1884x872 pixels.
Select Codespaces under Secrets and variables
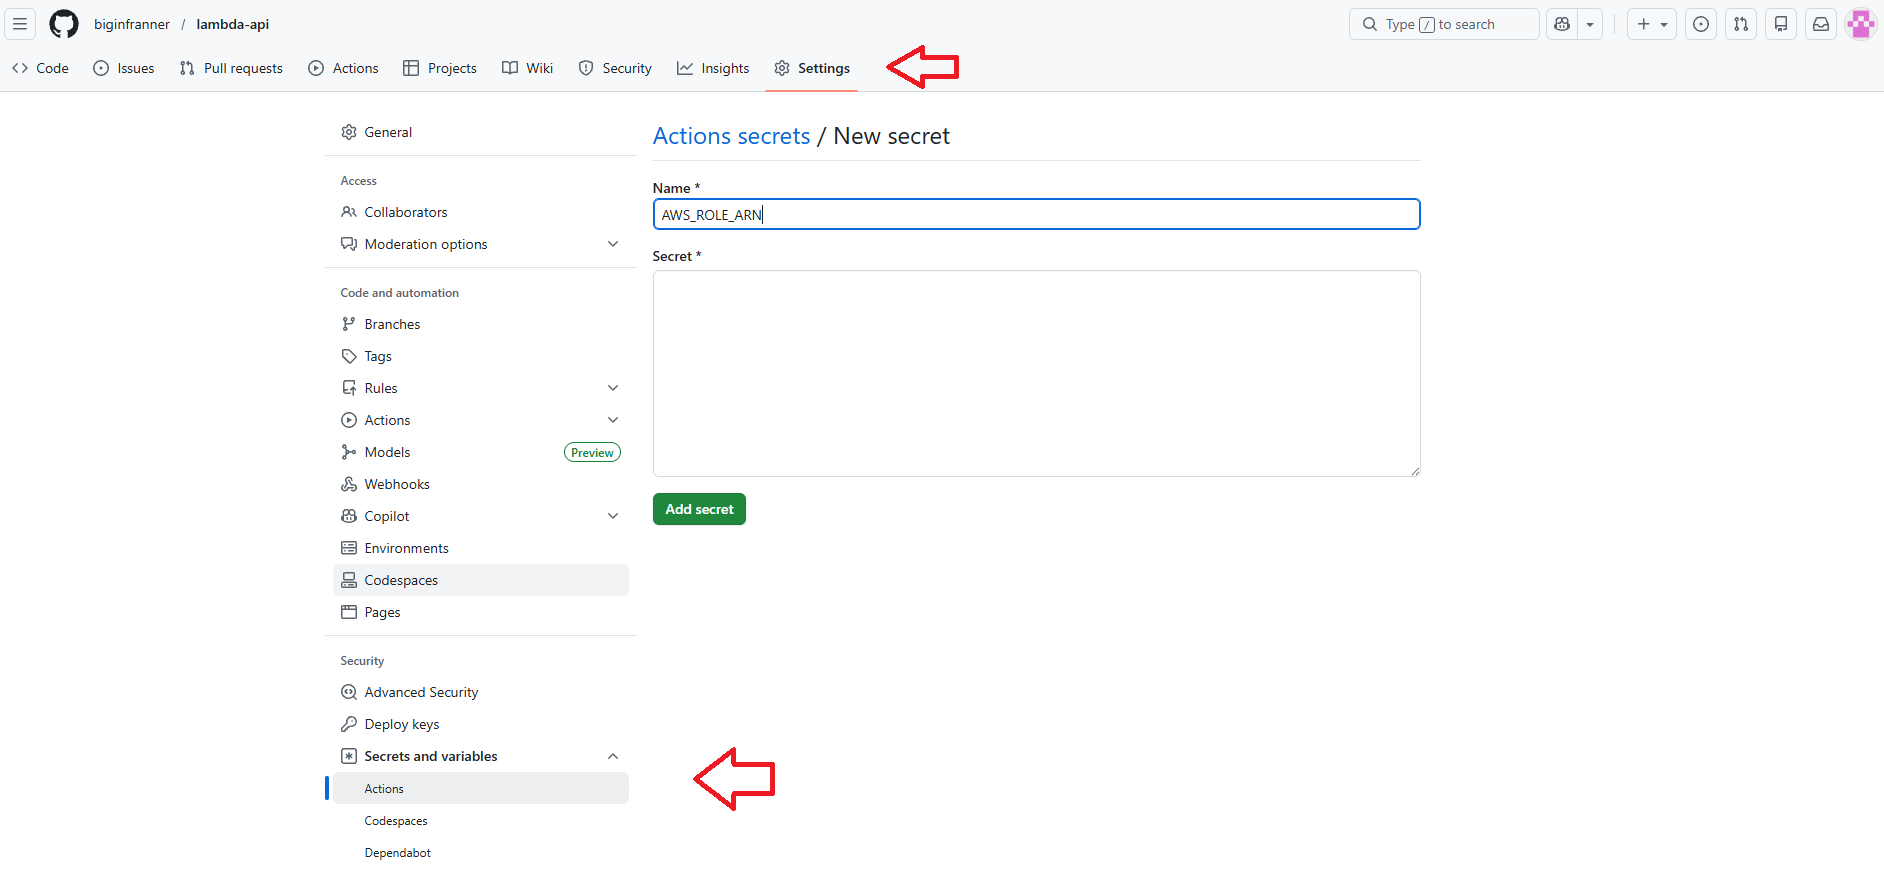[x=481, y=820]
